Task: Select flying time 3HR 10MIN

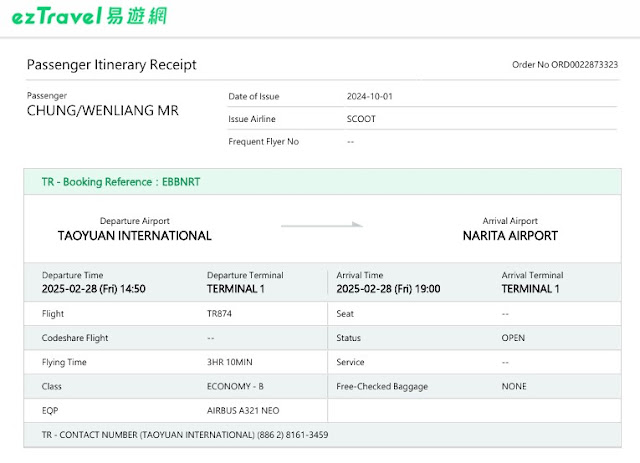Action: [229, 362]
